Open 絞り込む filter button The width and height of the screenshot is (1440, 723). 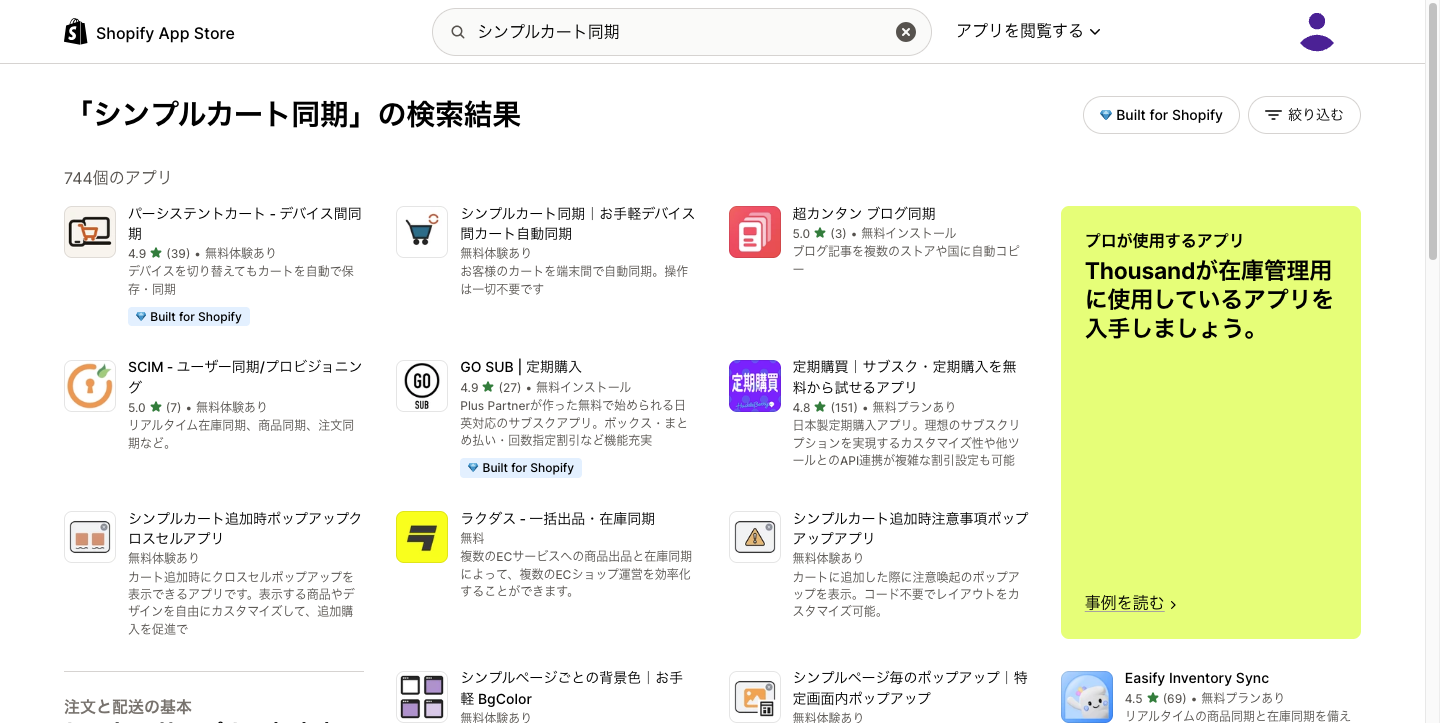[1304, 115]
